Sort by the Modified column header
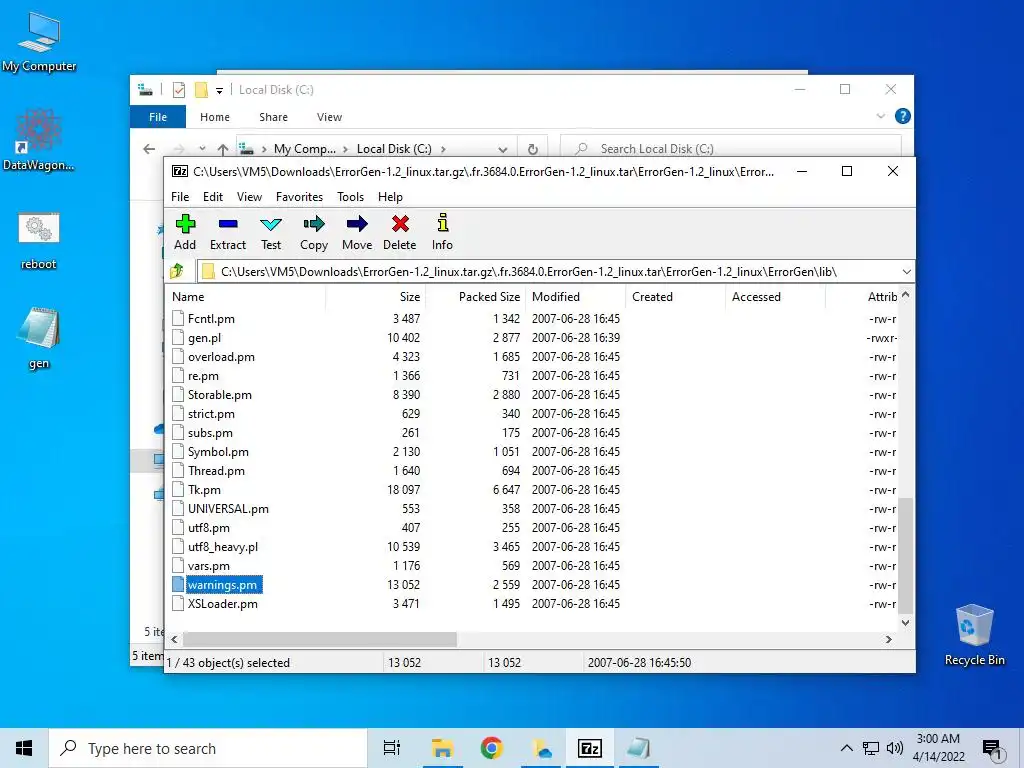The width and height of the screenshot is (1024, 768). coord(575,296)
